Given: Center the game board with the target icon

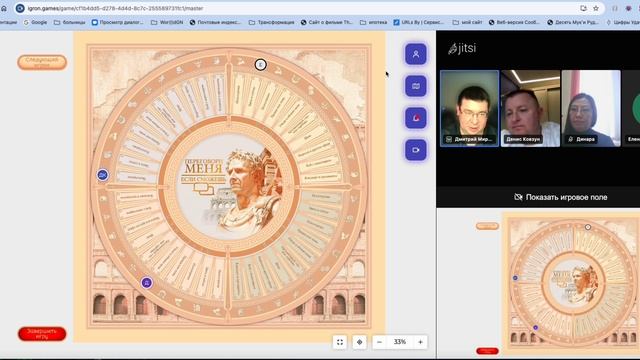Looking at the screenshot, I should click(359, 342).
